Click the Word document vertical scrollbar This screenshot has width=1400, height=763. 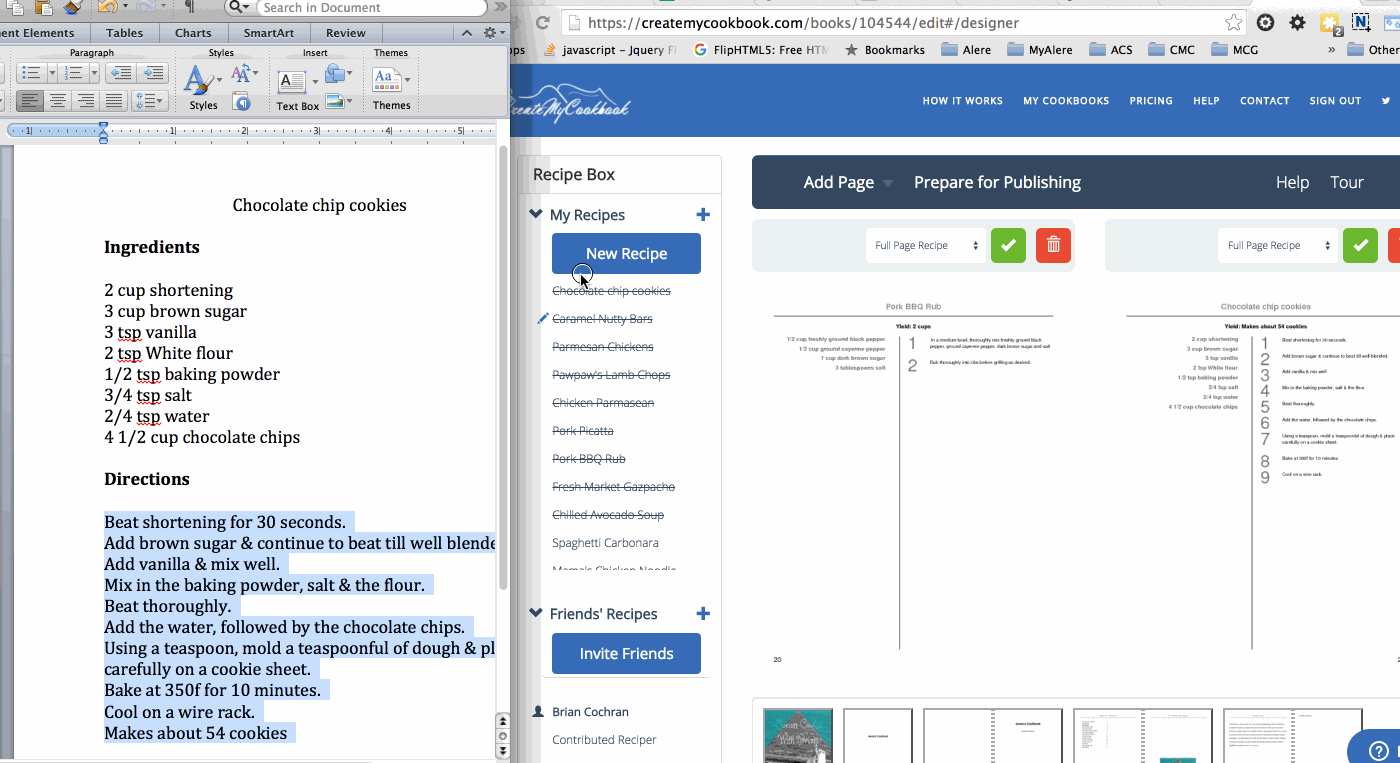(502, 368)
